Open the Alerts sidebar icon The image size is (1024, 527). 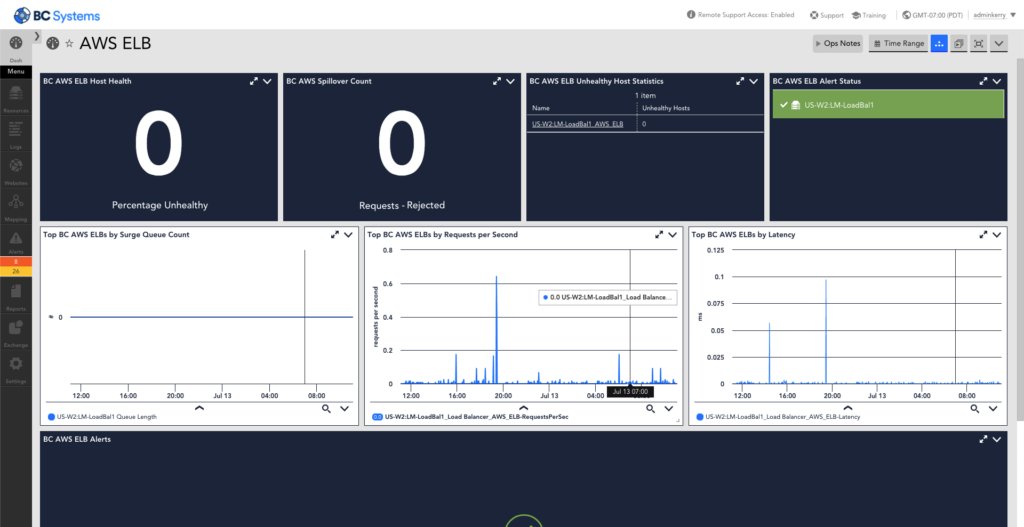point(16,242)
